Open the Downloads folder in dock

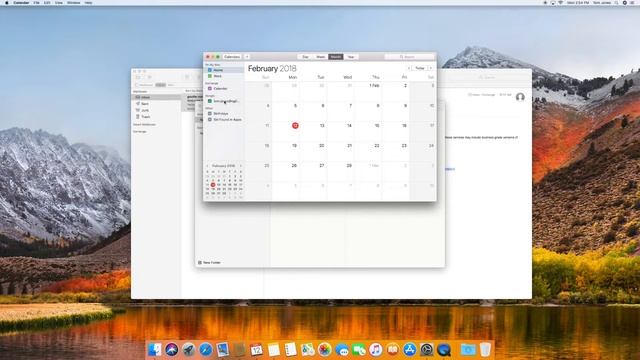[468, 349]
